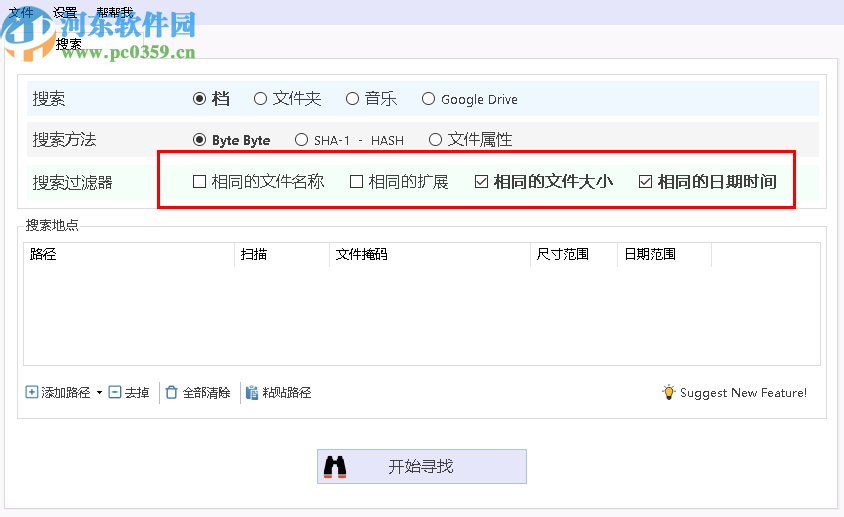The image size is (844, 517).
Task: Click the 日期范围 column header
Action: click(665, 254)
